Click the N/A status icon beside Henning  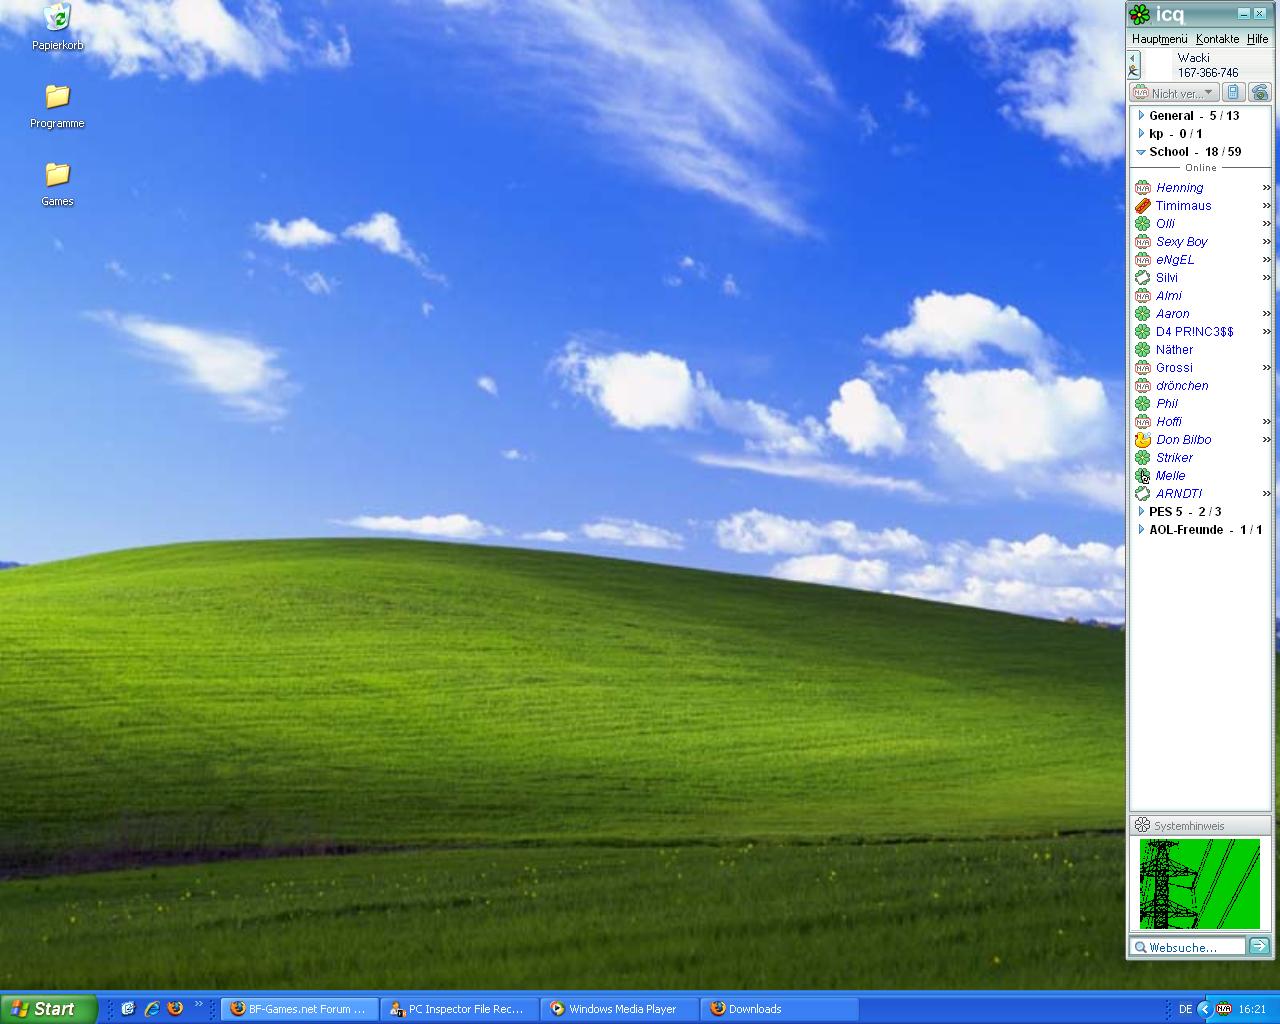pos(1143,188)
